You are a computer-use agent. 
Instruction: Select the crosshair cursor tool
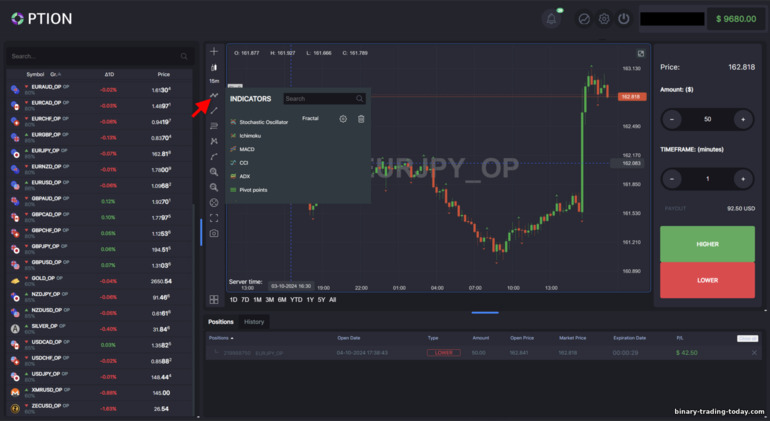(x=214, y=52)
